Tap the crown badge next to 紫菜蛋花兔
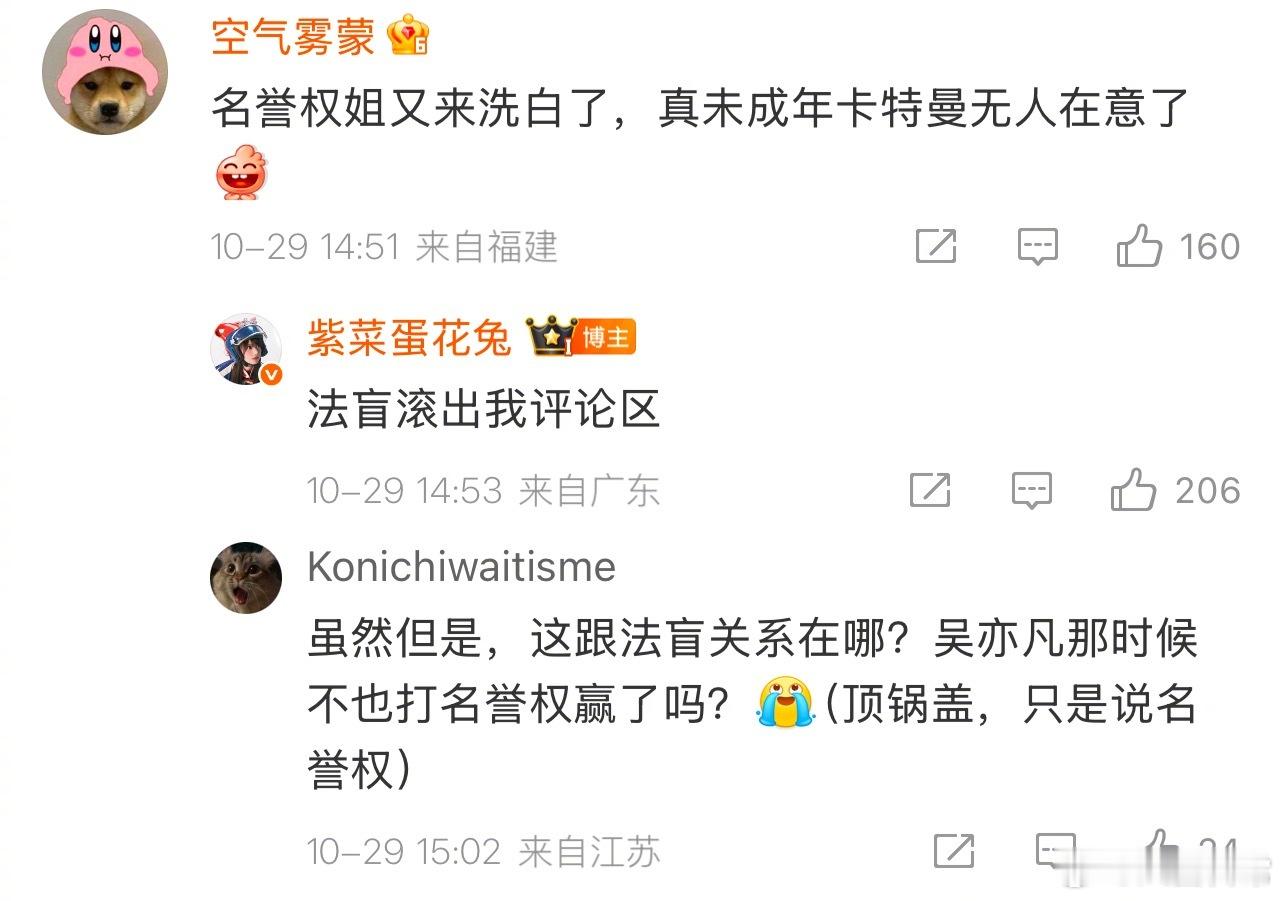 [x=550, y=337]
